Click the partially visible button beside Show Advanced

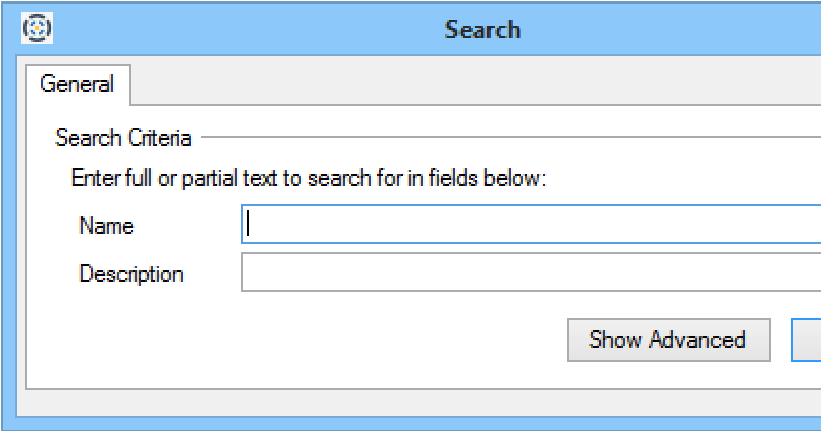tap(807, 340)
